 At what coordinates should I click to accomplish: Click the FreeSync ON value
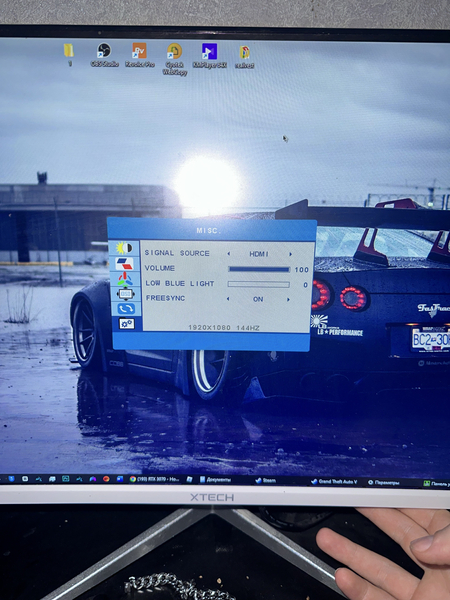click(258, 299)
